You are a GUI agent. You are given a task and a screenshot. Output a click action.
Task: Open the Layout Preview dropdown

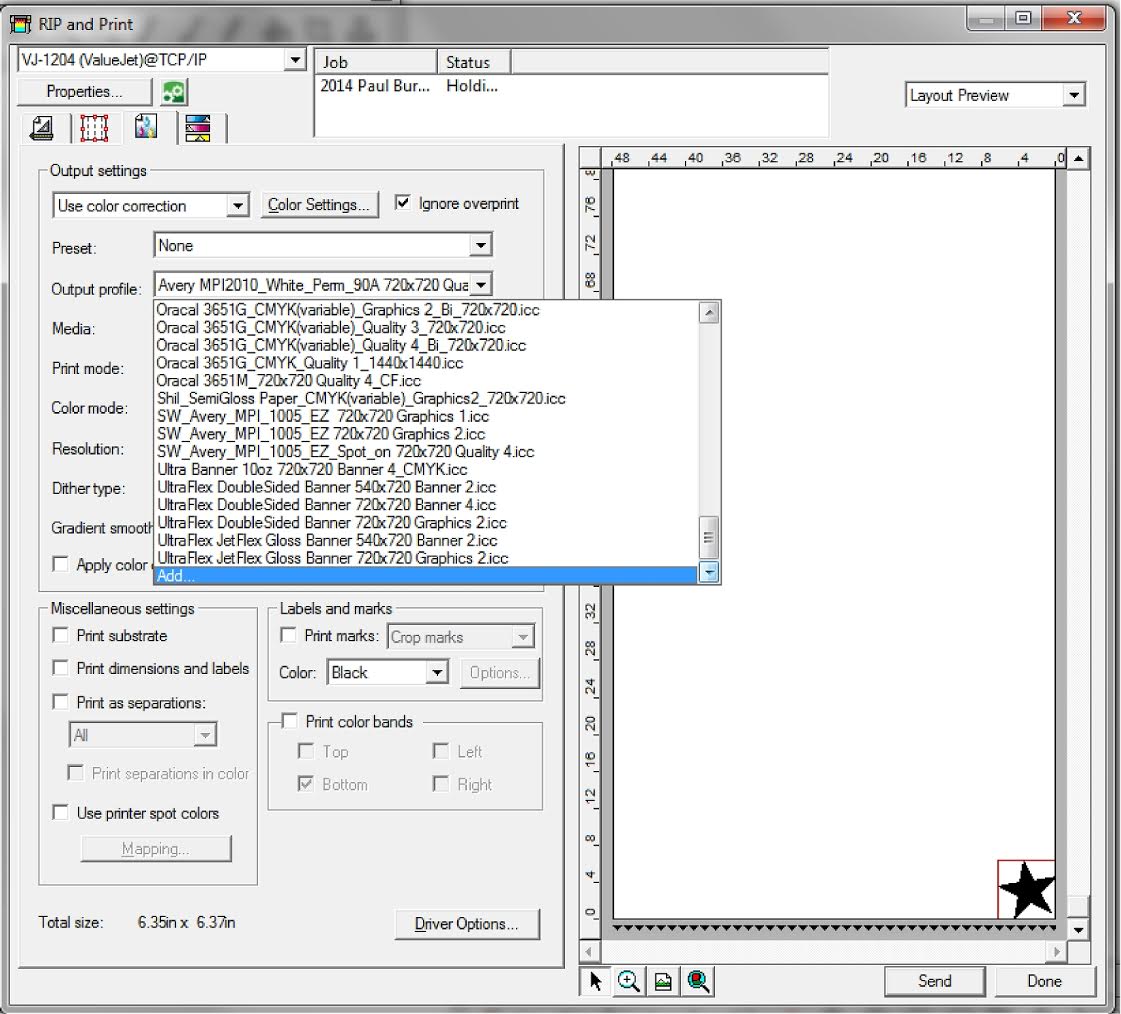tap(996, 95)
